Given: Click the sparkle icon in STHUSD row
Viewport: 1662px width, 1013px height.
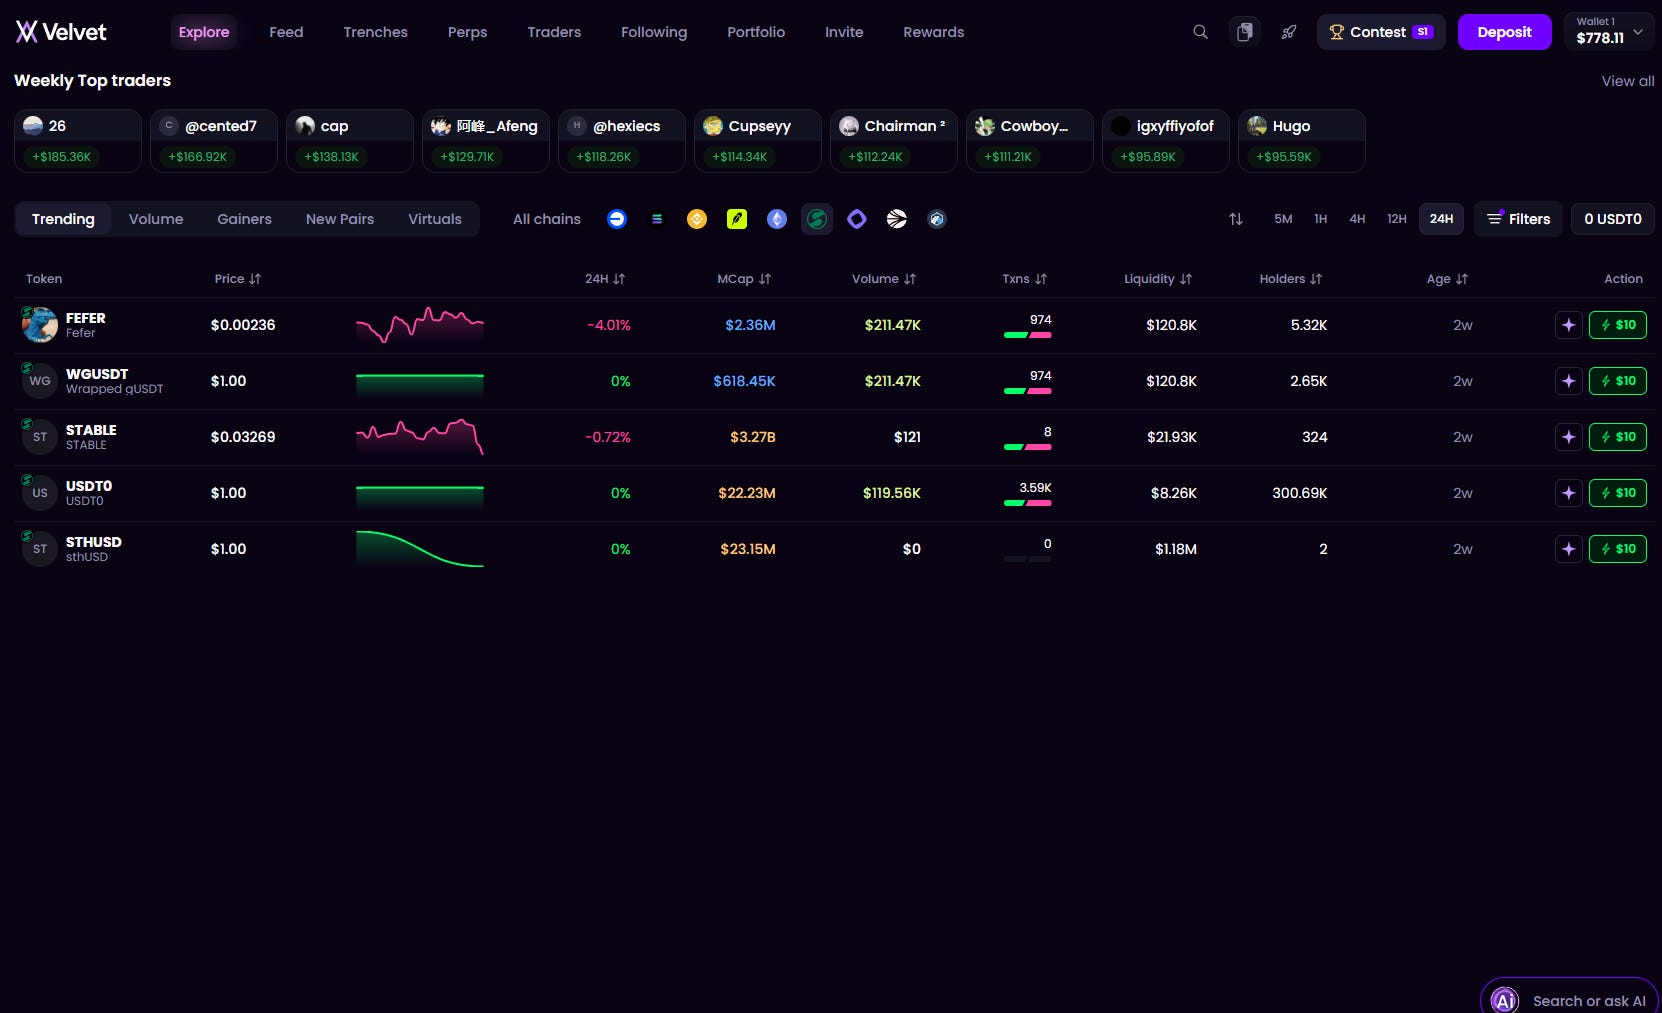Looking at the screenshot, I should [1569, 549].
